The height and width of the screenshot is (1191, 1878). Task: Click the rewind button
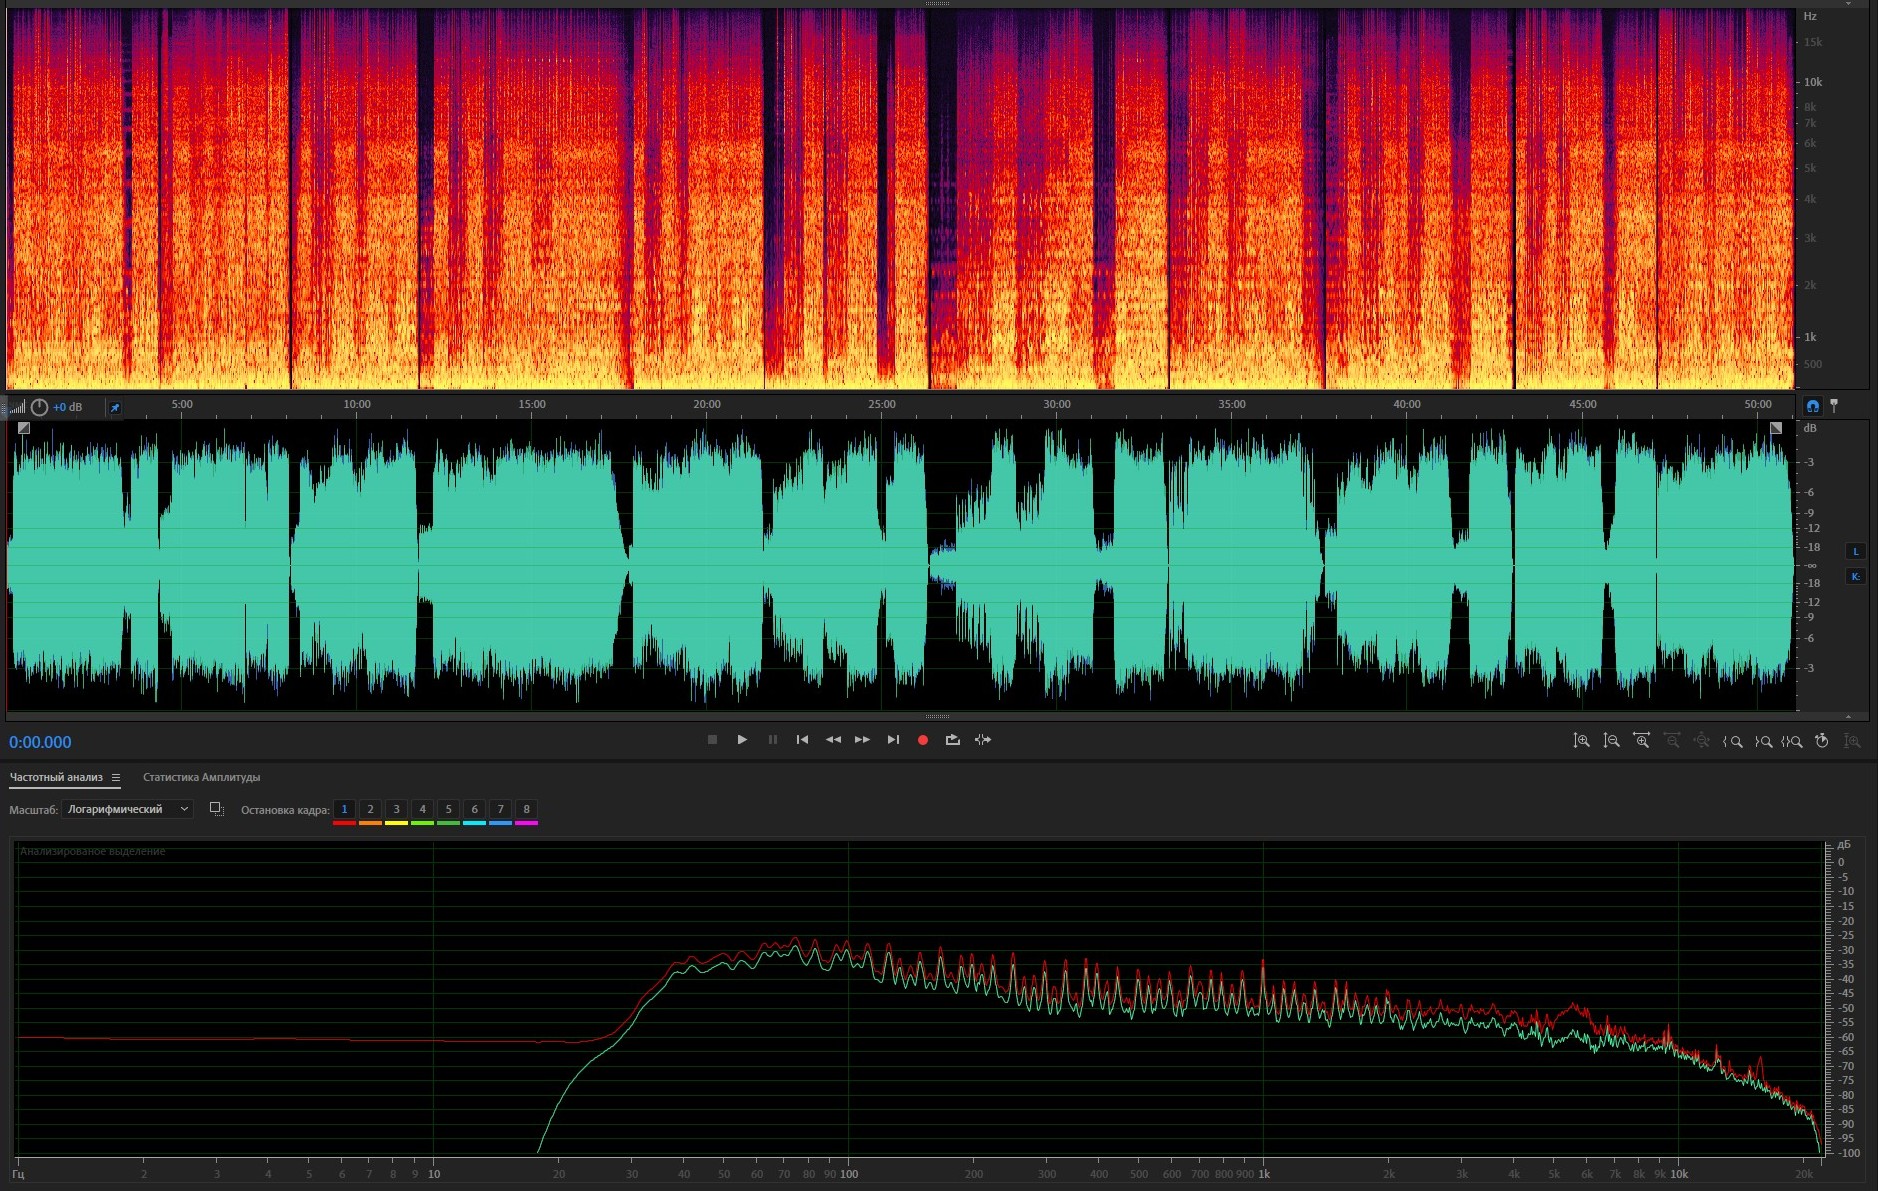click(x=832, y=740)
